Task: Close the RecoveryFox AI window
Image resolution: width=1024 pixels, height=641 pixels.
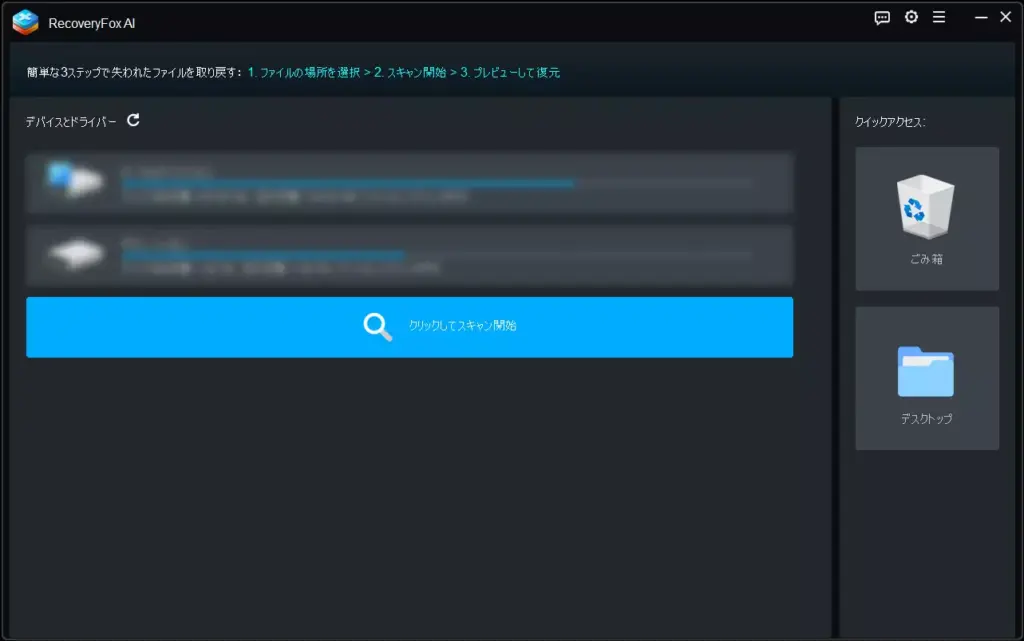Action: [x=1006, y=17]
